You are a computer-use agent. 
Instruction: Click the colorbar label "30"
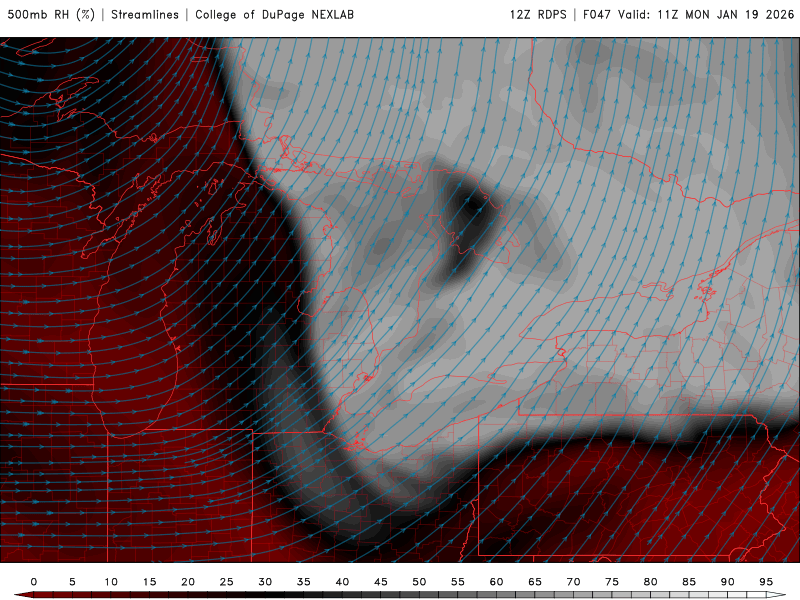pyautogui.click(x=265, y=582)
